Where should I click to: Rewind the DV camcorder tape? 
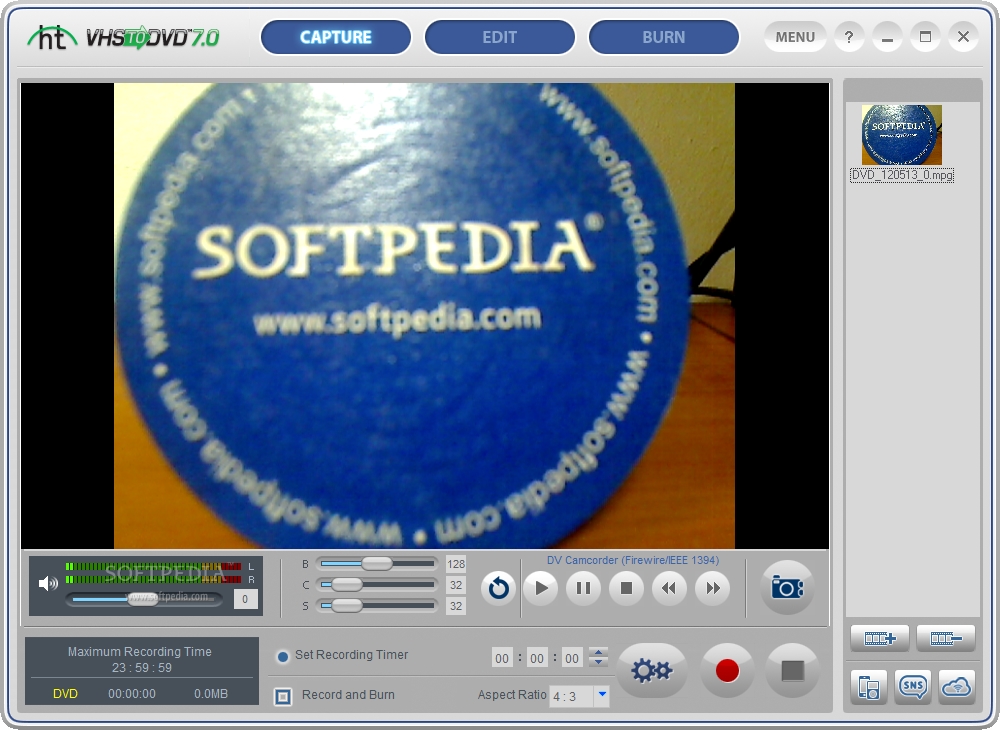(x=669, y=588)
